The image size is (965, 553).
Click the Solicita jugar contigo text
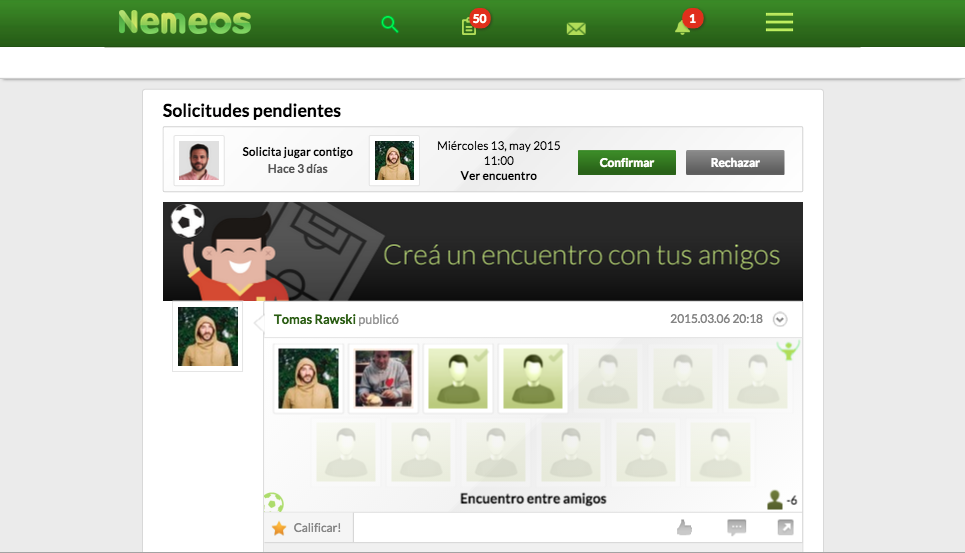[x=297, y=152]
